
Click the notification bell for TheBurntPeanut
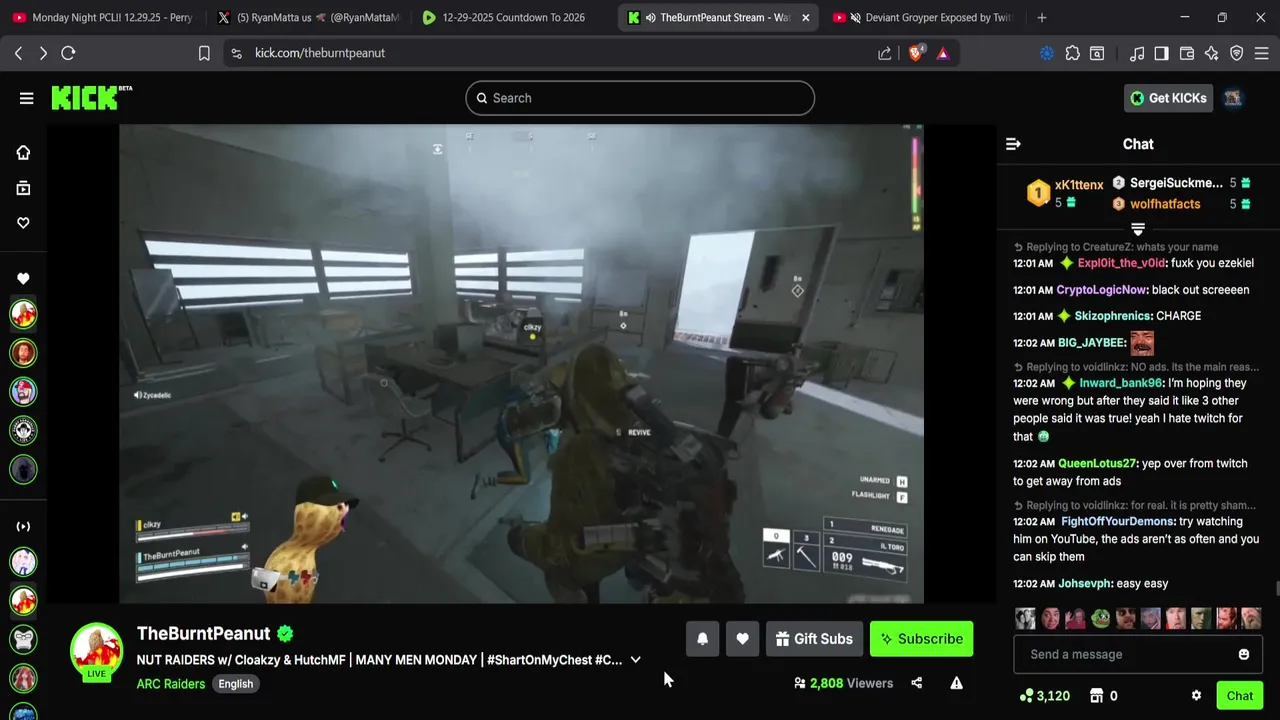click(702, 639)
